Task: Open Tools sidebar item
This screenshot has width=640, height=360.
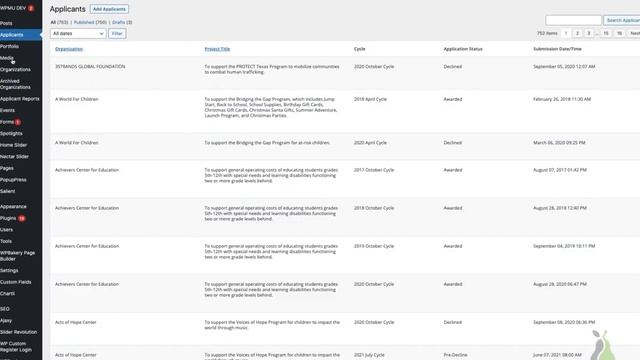Action: pyautogui.click(x=6, y=241)
